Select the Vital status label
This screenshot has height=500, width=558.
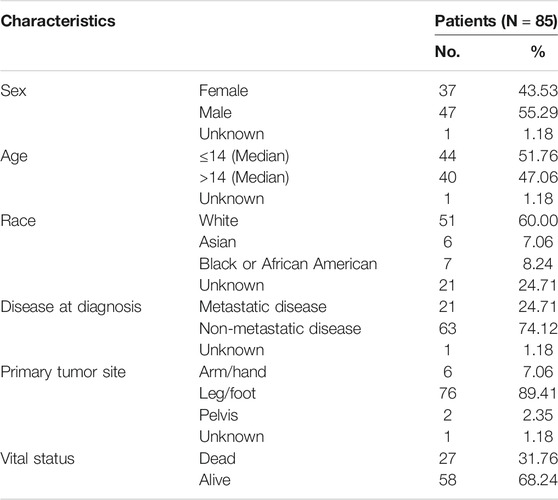pos(37,458)
